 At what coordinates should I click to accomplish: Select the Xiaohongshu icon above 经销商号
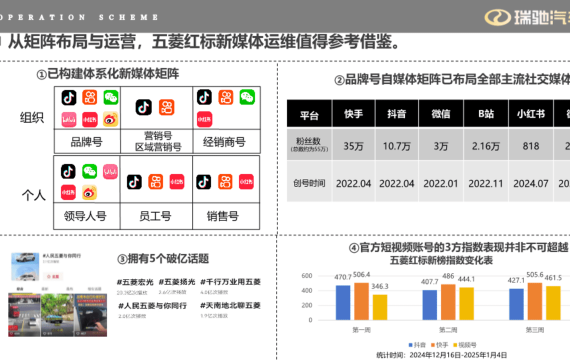click(x=205, y=119)
